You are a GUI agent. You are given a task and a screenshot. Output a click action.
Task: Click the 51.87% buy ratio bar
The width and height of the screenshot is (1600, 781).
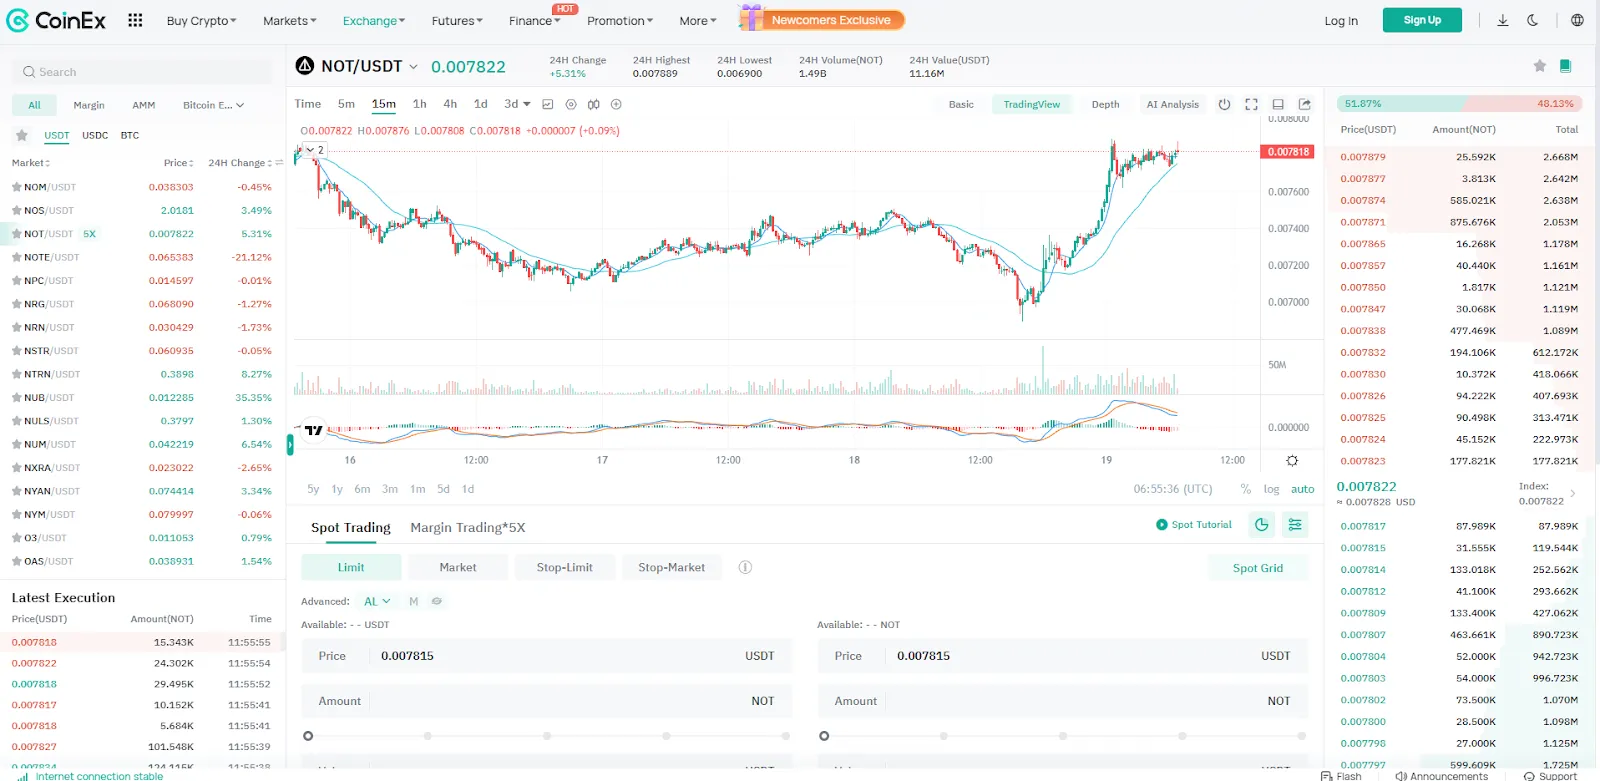(x=1401, y=104)
